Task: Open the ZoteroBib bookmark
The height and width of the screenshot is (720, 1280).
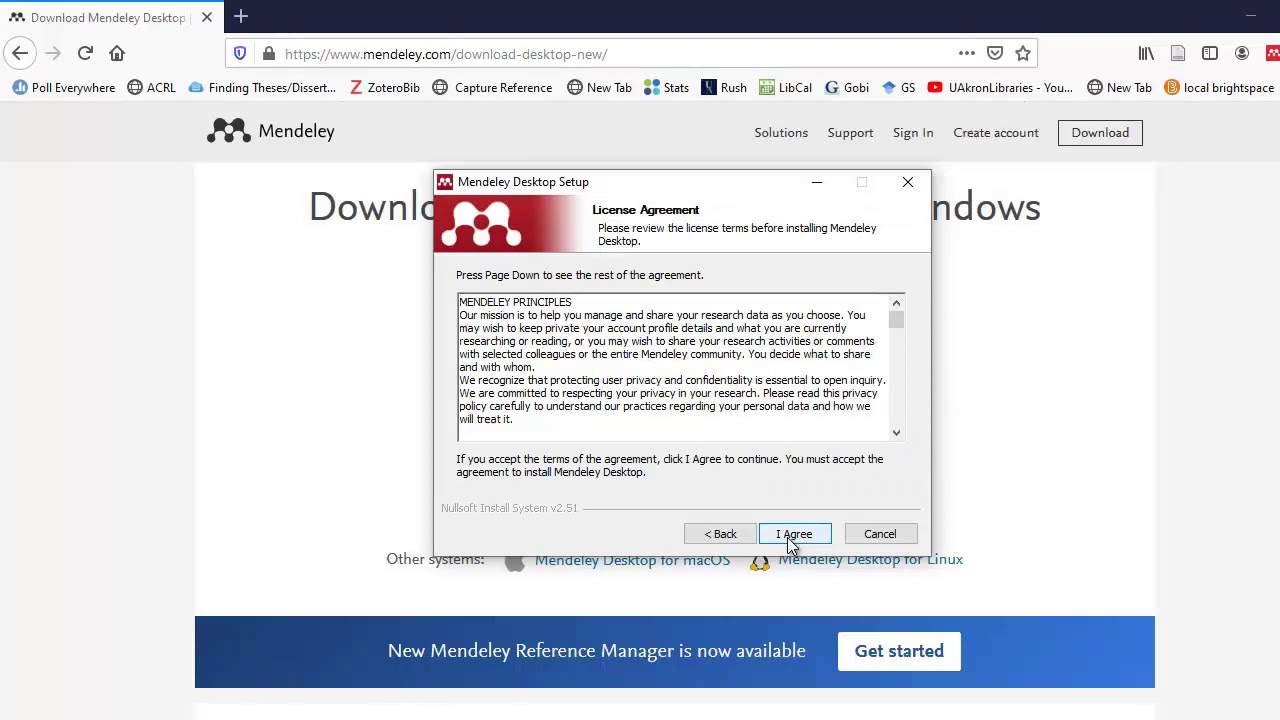Action: (x=385, y=88)
